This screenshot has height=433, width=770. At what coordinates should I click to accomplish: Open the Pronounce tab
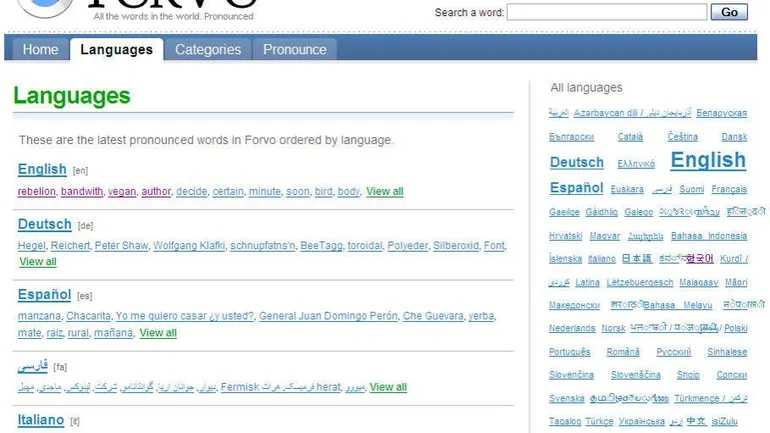click(x=295, y=49)
